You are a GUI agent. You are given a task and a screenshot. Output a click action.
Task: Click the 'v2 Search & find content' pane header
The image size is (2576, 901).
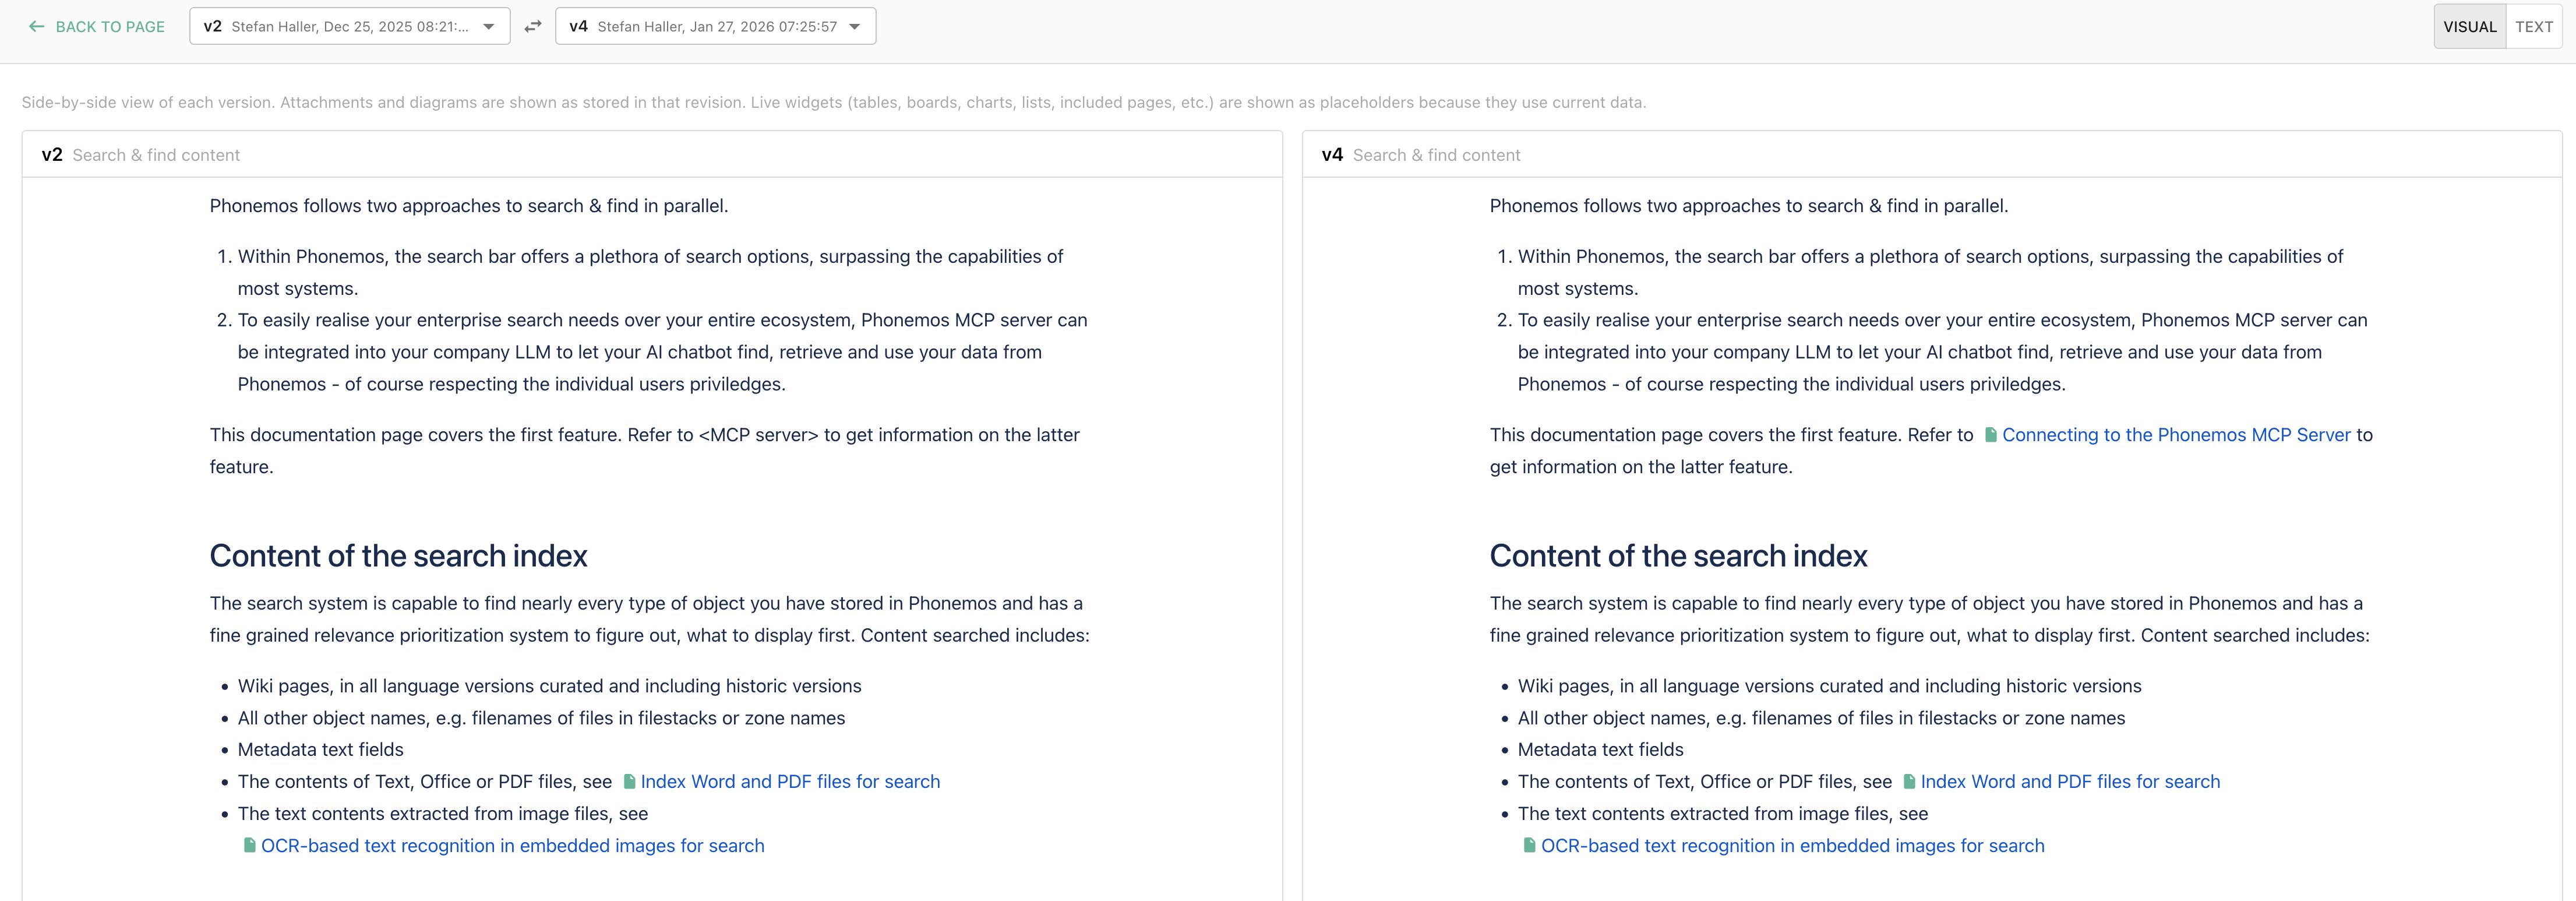click(x=652, y=155)
